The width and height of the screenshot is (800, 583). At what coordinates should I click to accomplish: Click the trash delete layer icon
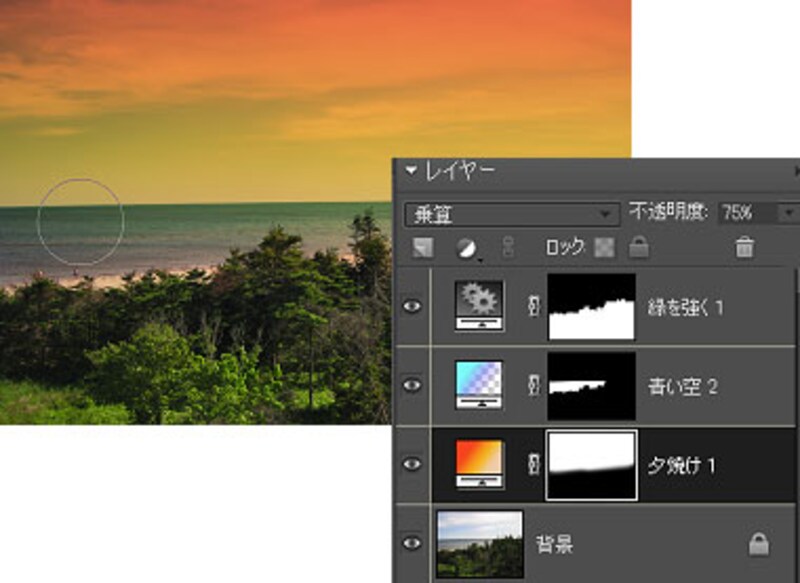coord(744,247)
